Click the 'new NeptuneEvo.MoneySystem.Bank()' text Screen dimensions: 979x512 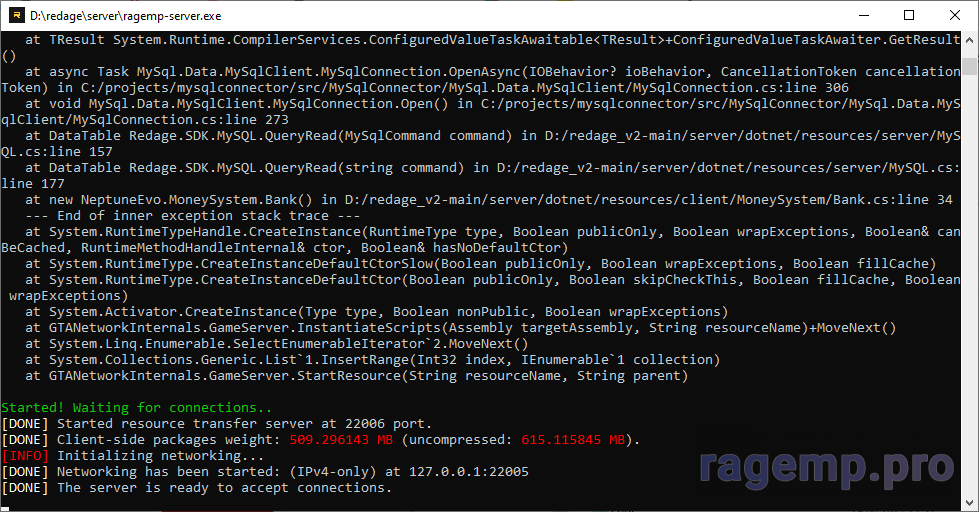click(x=180, y=200)
